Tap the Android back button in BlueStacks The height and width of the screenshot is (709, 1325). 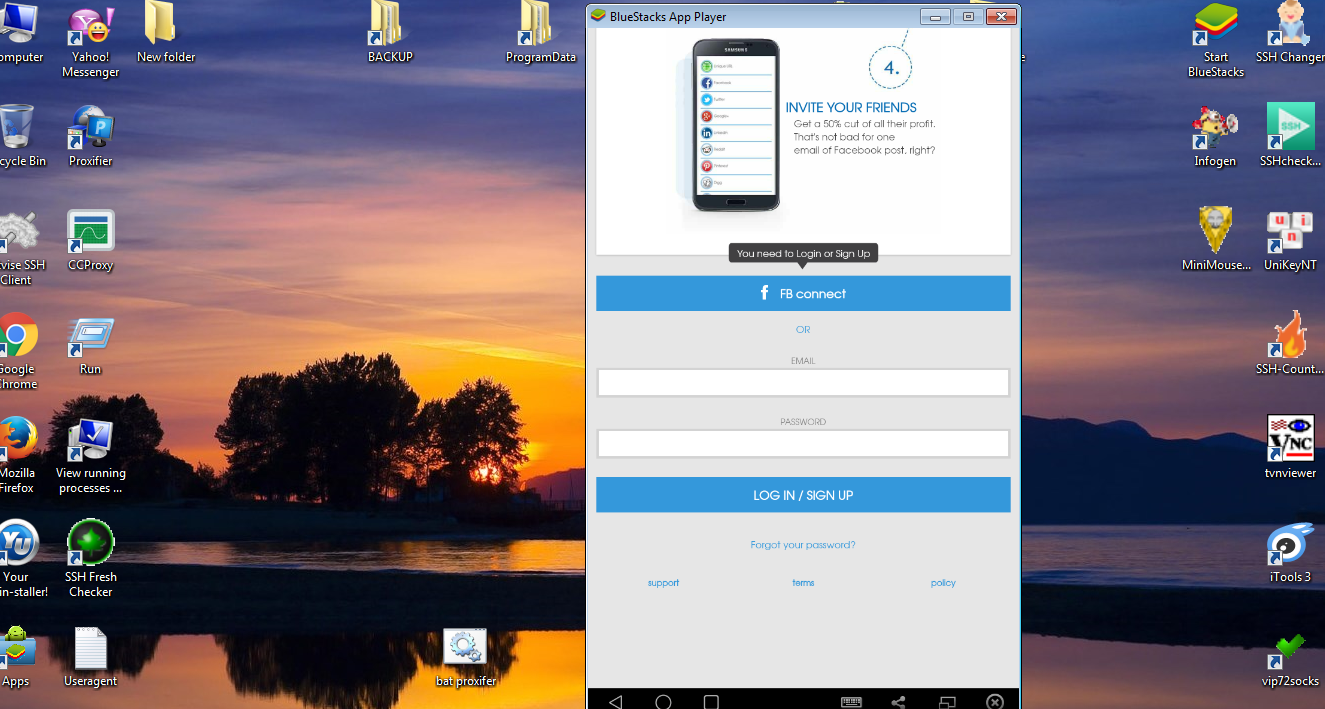click(615, 701)
